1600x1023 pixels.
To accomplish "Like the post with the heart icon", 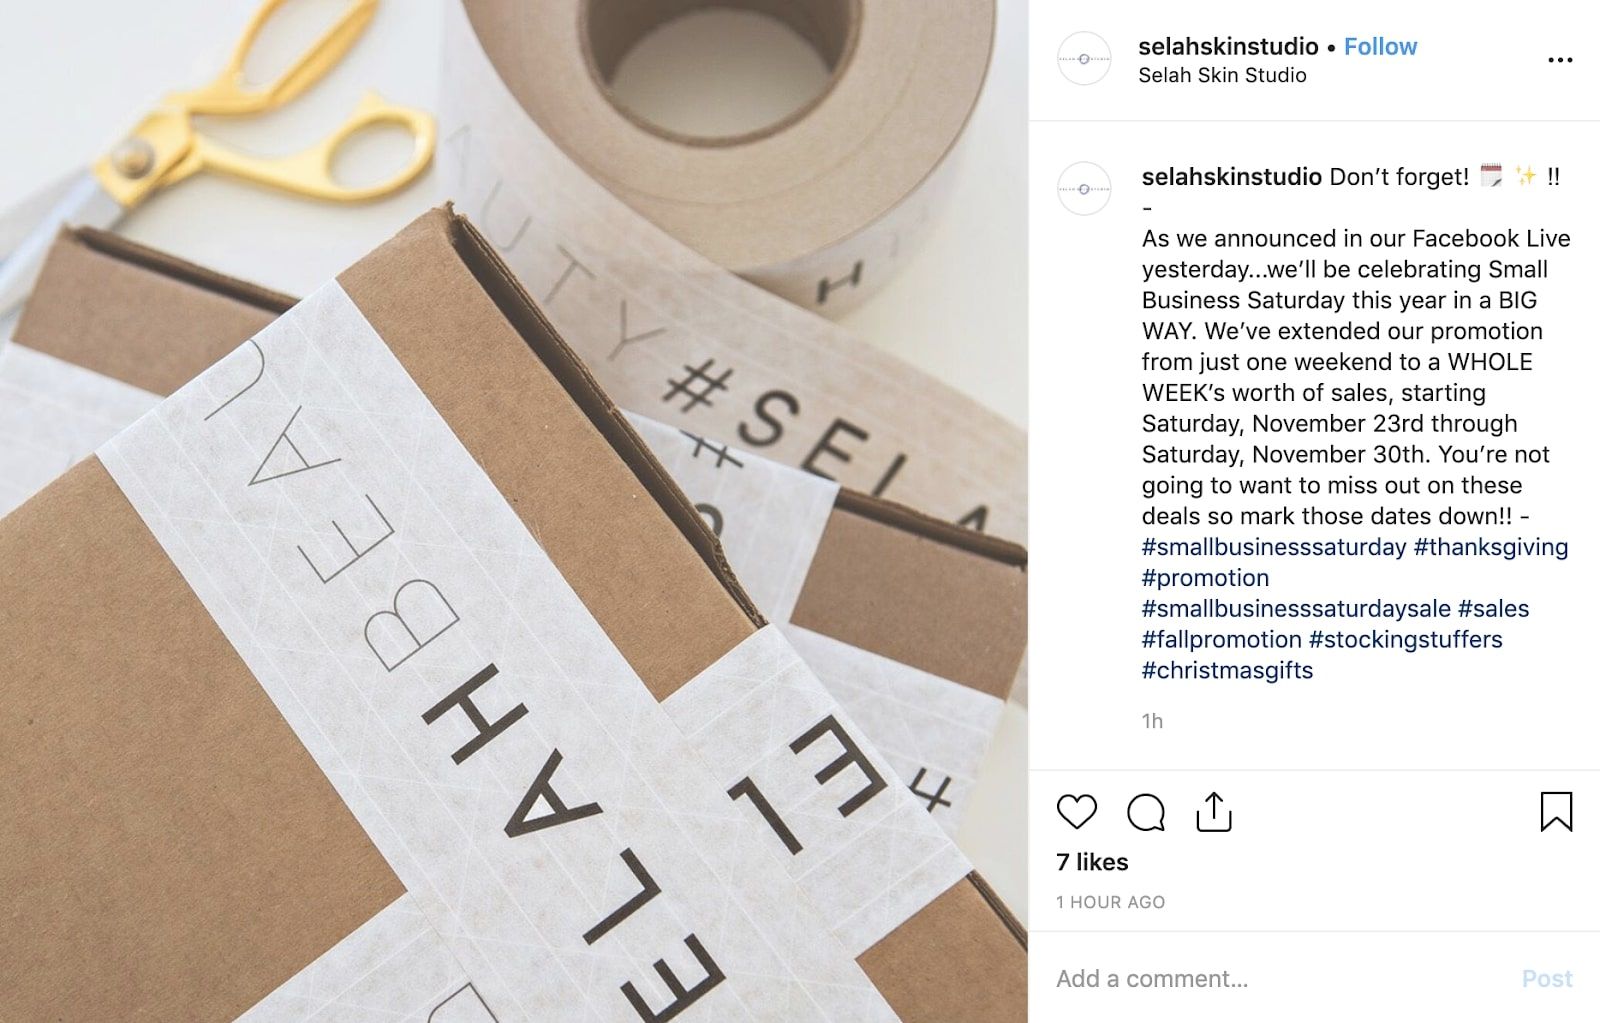I will [1077, 812].
